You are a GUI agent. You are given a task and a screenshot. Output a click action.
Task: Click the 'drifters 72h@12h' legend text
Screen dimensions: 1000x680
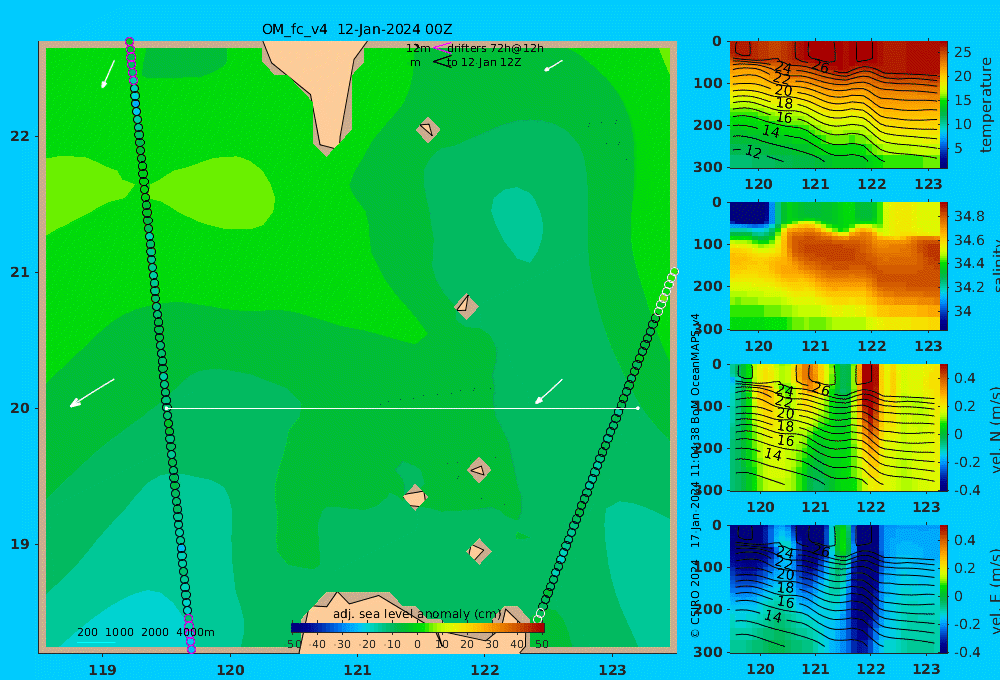(x=495, y=48)
